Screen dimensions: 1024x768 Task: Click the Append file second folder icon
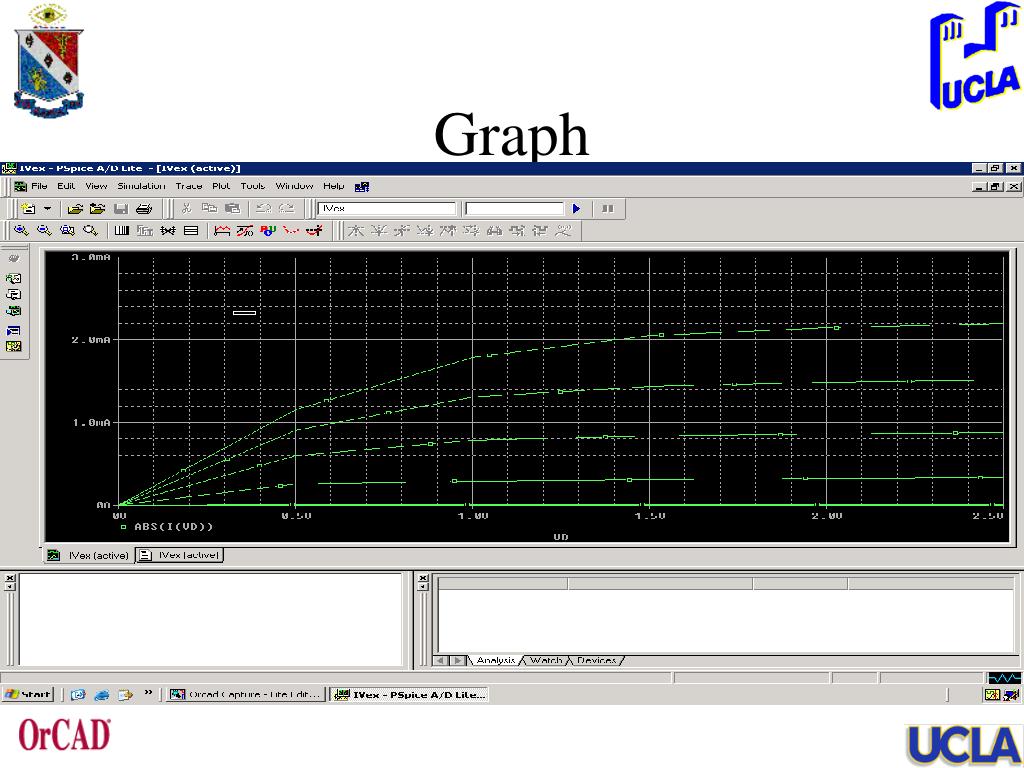point(98,208)
